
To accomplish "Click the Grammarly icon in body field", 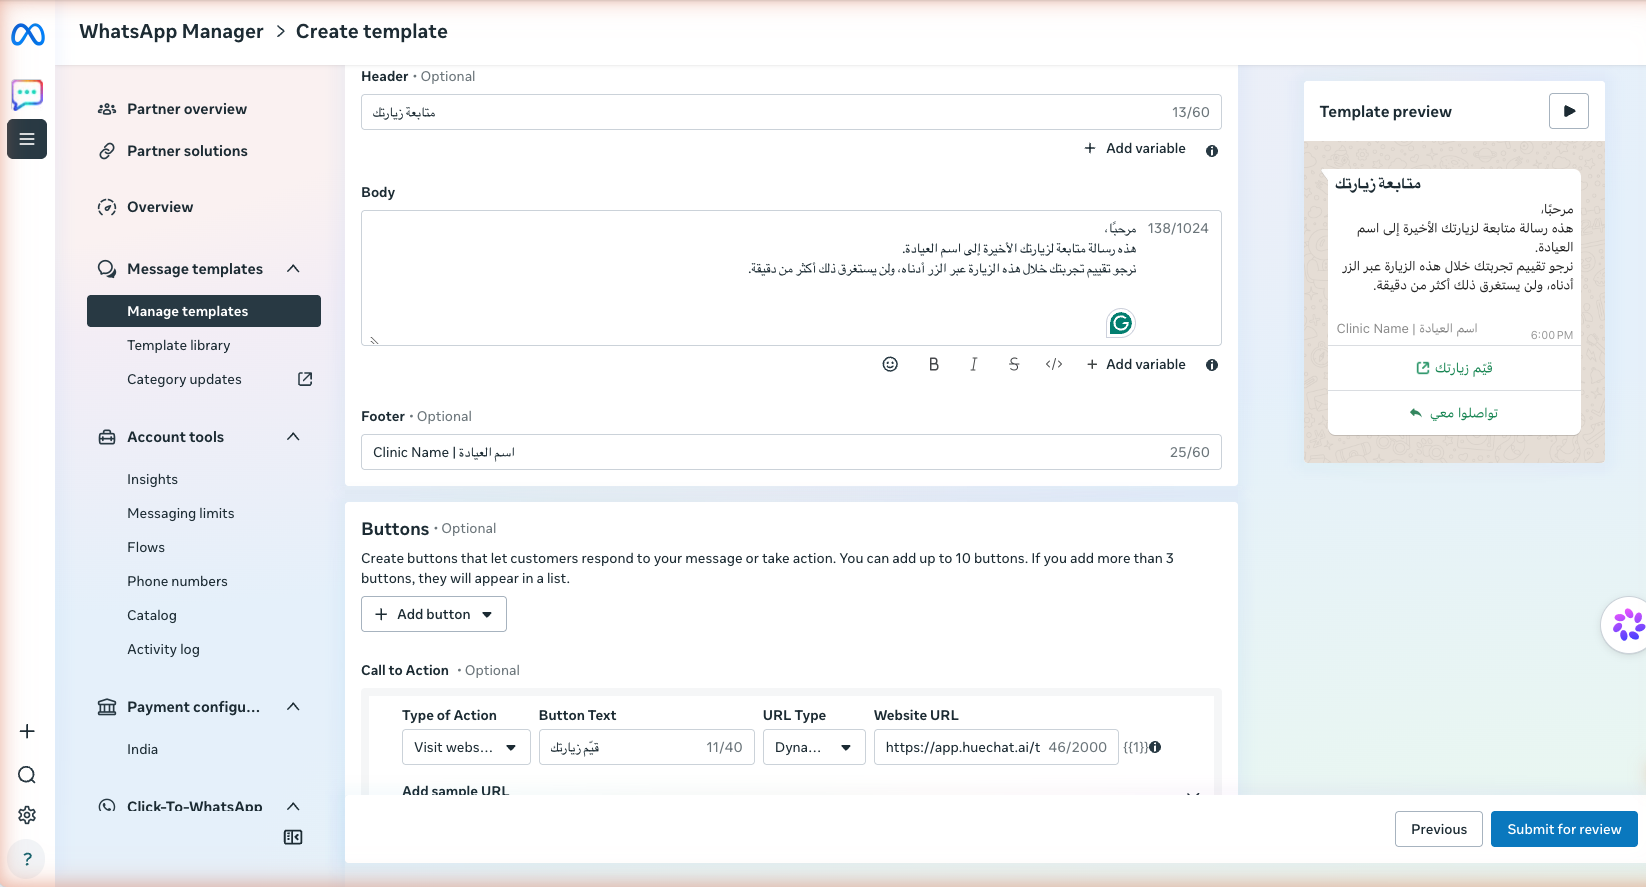I will coord(1121,323).
